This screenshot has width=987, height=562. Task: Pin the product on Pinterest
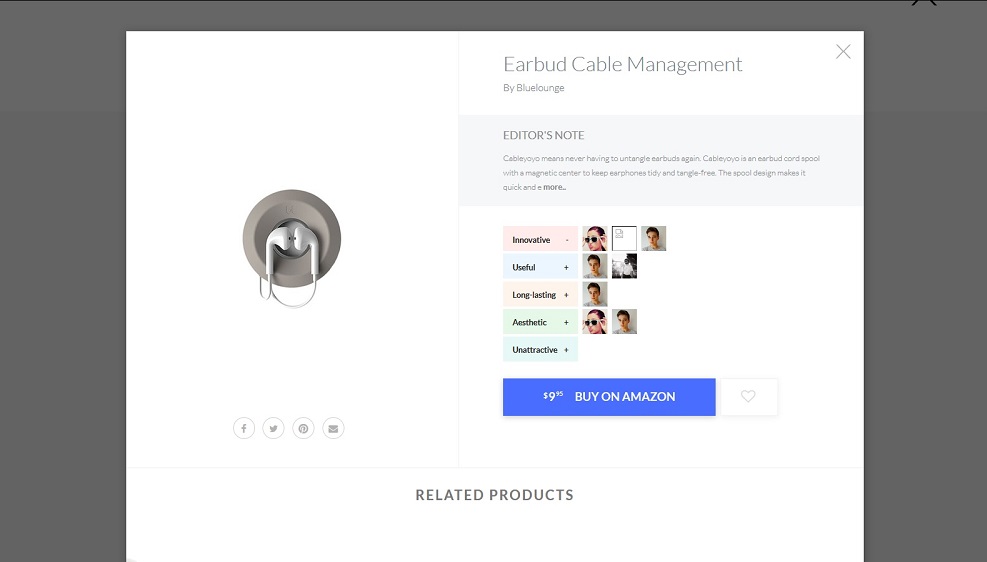pyautogui.click(x=303, y=428)
